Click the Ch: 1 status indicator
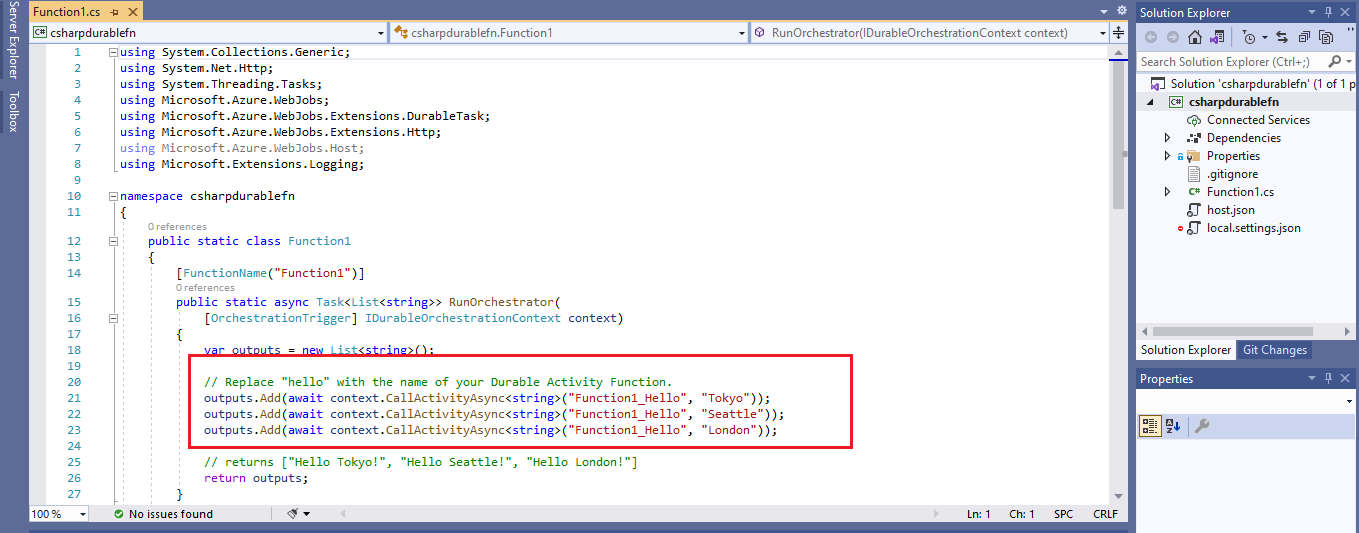 (1022, 514)
